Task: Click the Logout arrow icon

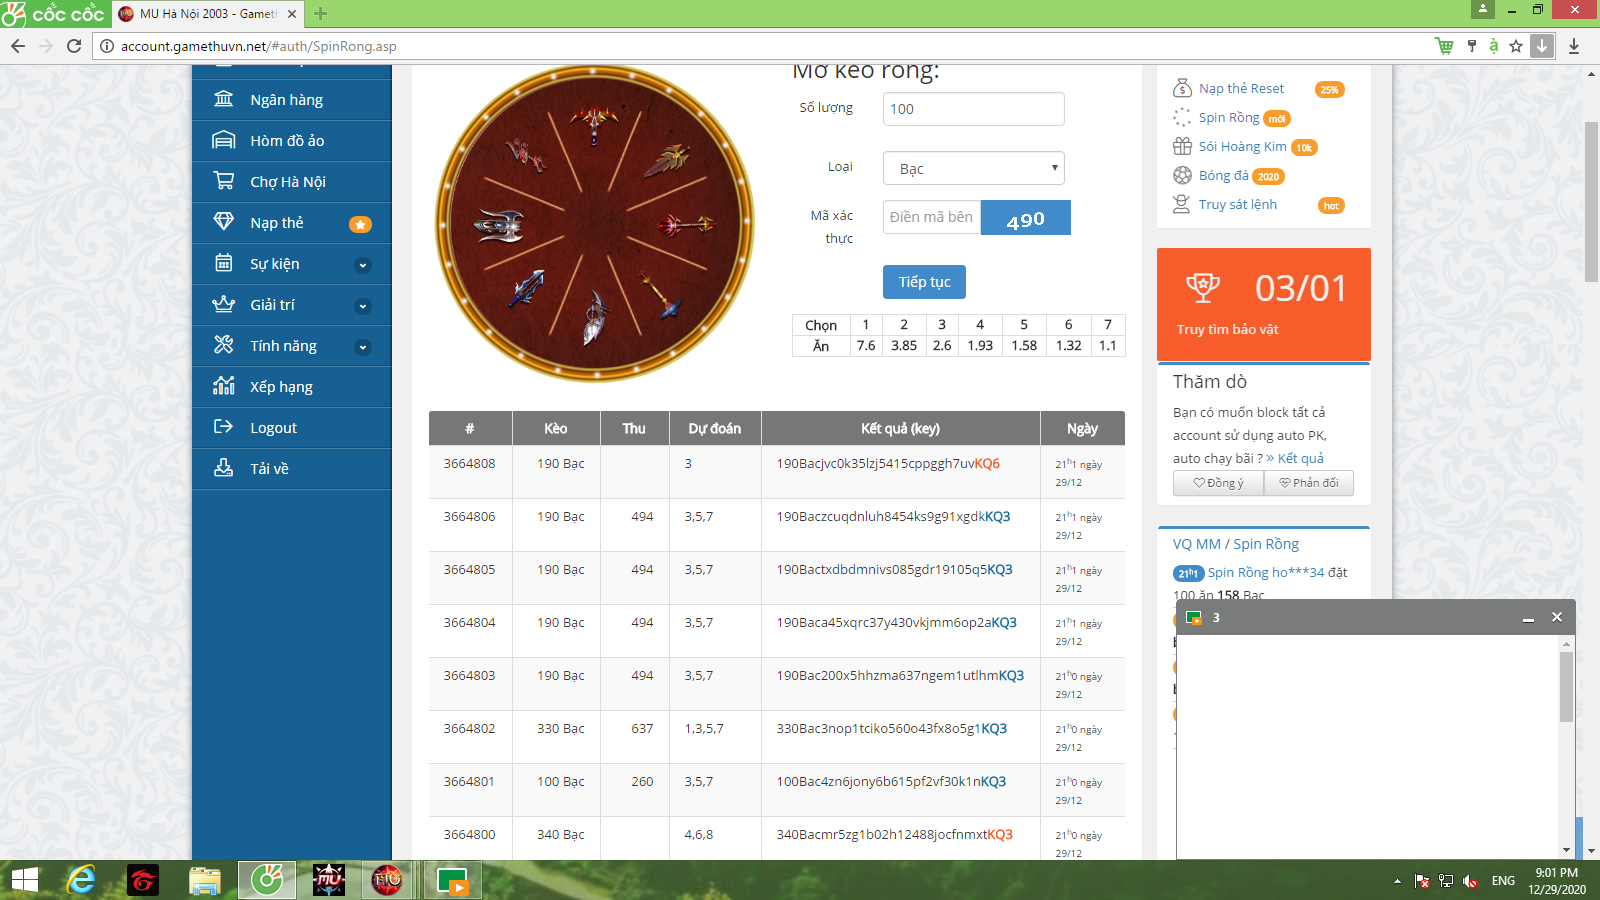Action: coord(224,427)
